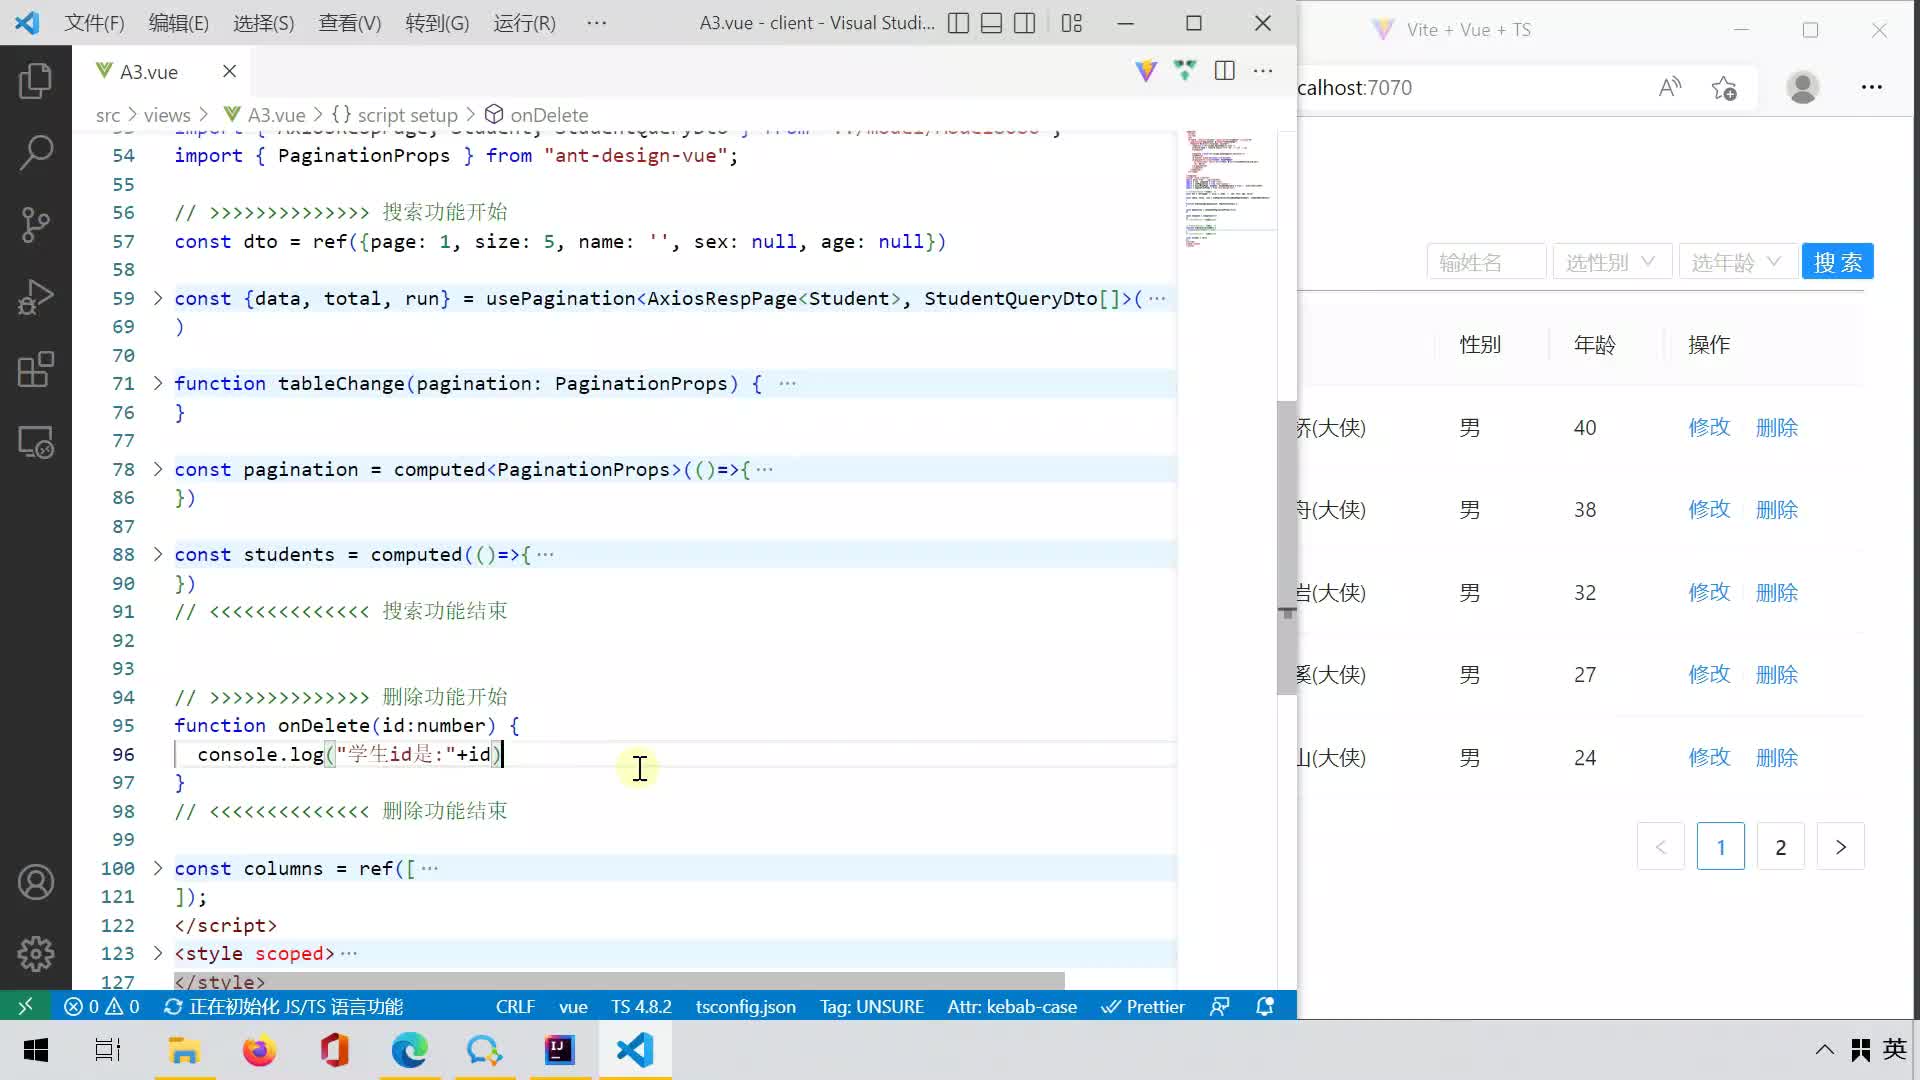Open browser settings and more menu
This screenshot has width=1920, height=1080.
[1872, 87]
